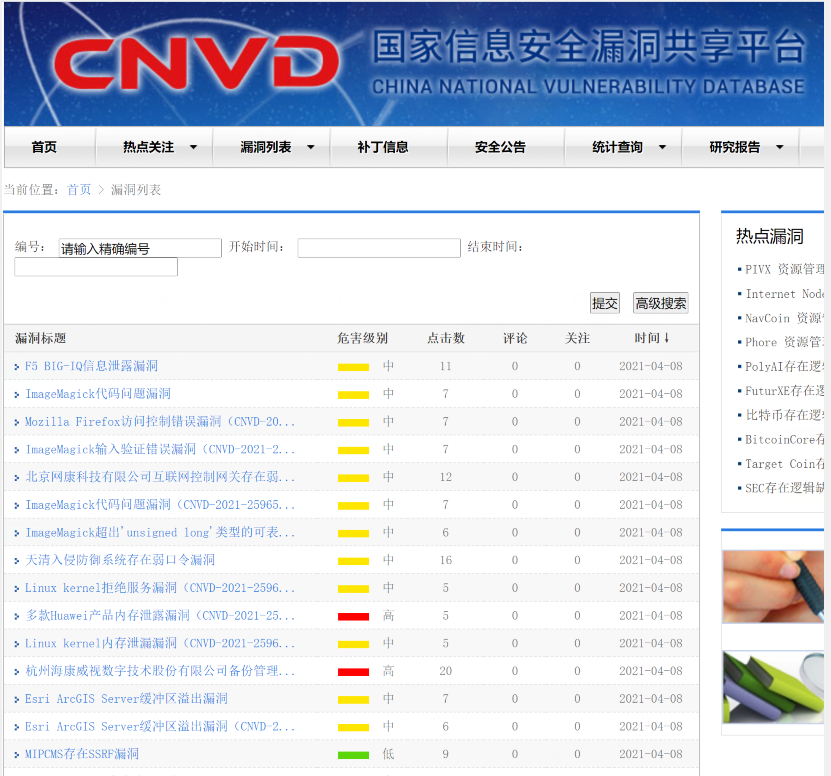
Task: Click the red CNVD logo
Action: tap(196, 63)
